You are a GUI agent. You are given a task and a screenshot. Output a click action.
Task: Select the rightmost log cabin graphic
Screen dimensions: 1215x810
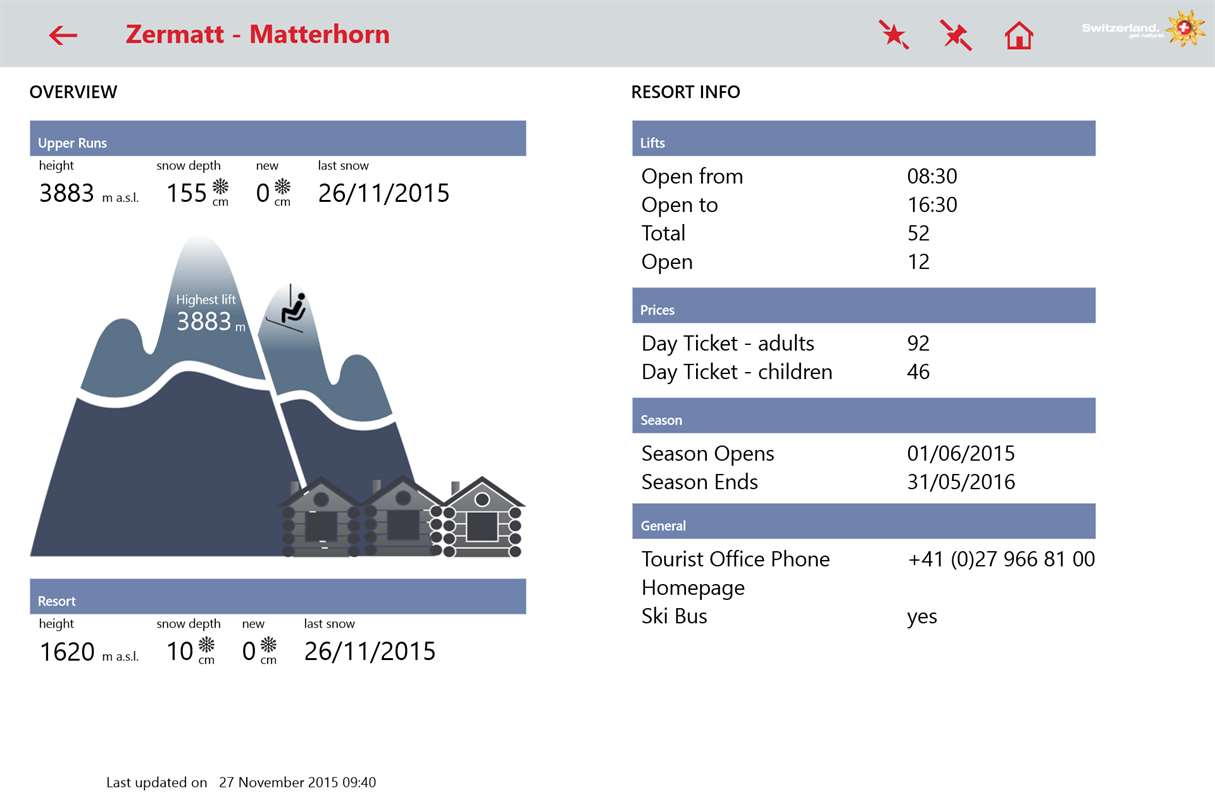(482, 517)
